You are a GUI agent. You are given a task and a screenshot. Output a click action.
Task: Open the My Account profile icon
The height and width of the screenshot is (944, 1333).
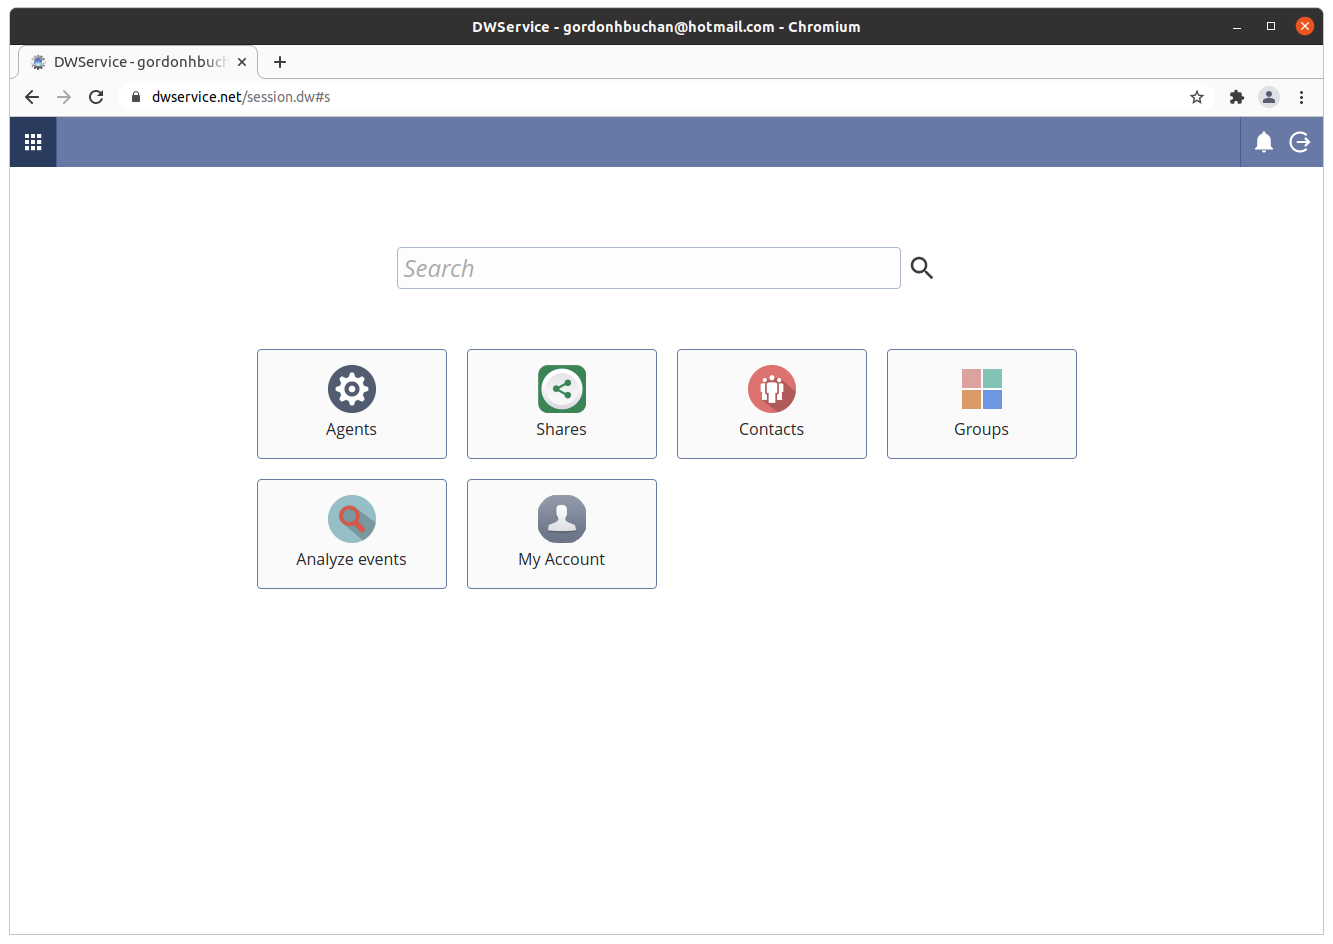562,519
